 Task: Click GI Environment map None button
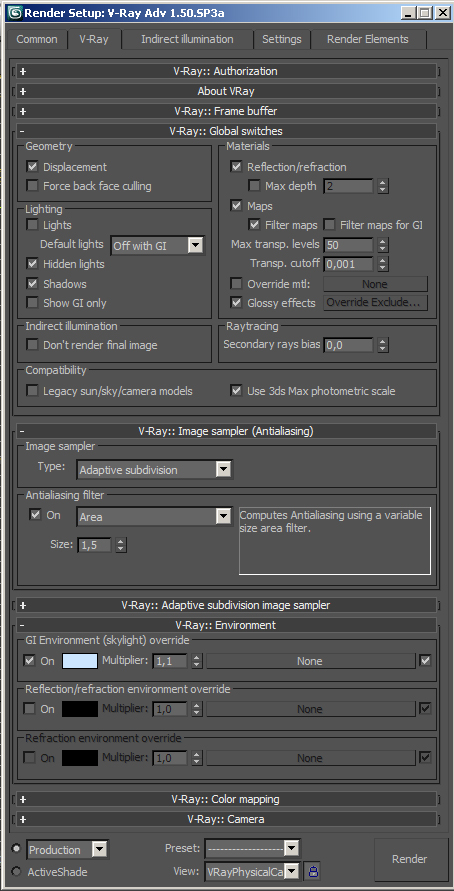310,661
